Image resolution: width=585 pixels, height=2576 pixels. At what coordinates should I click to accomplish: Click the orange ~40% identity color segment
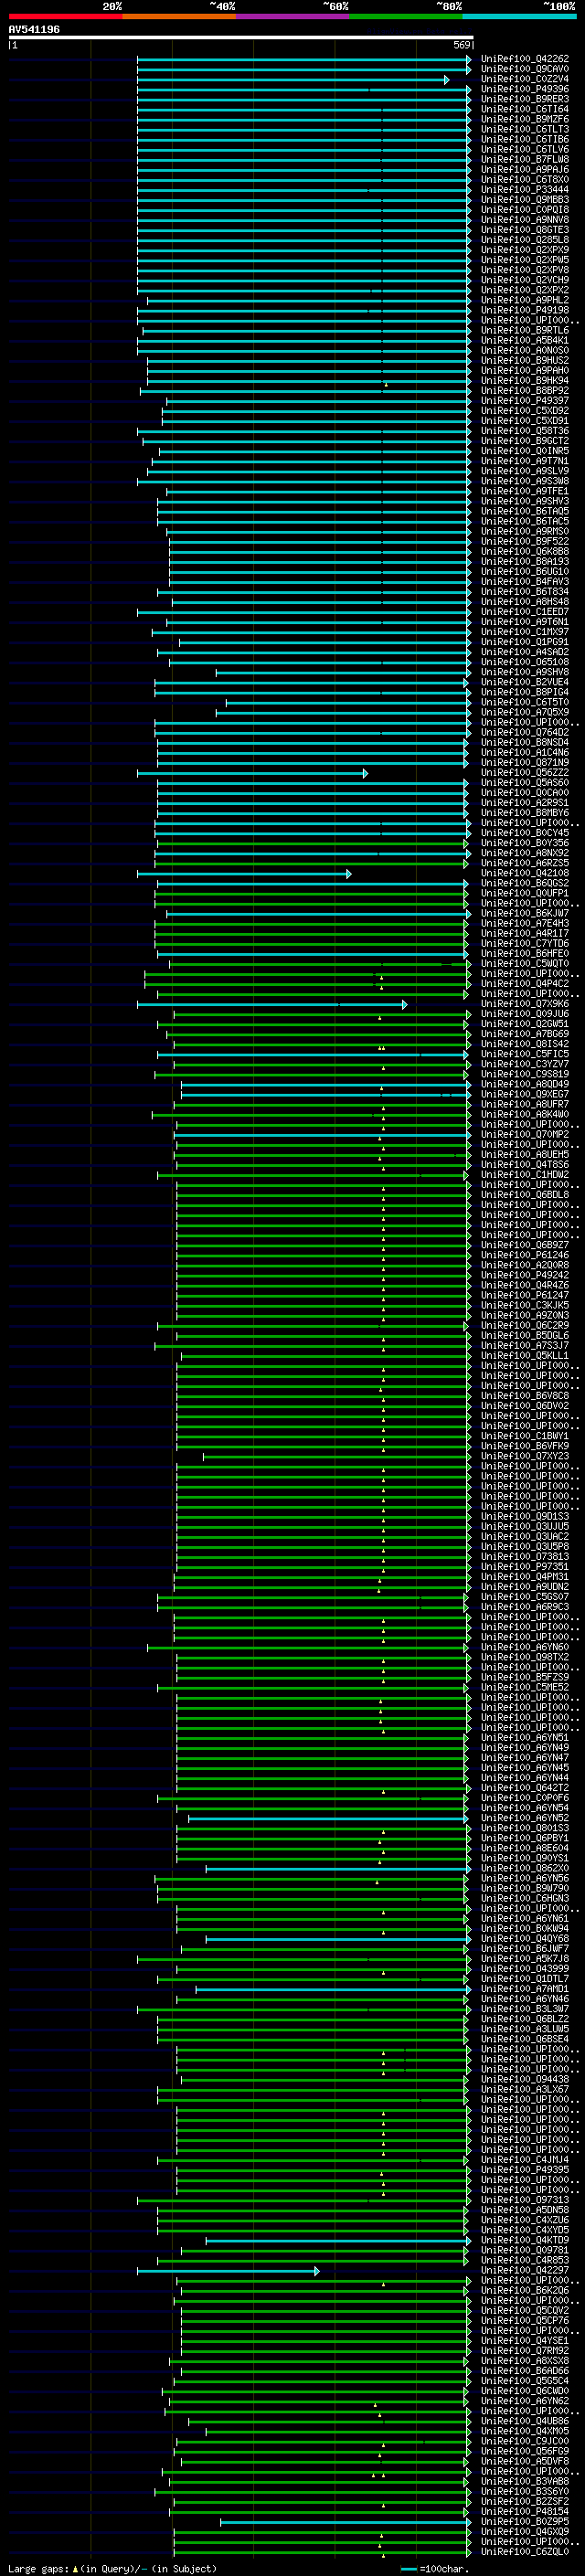click(179, 16)
